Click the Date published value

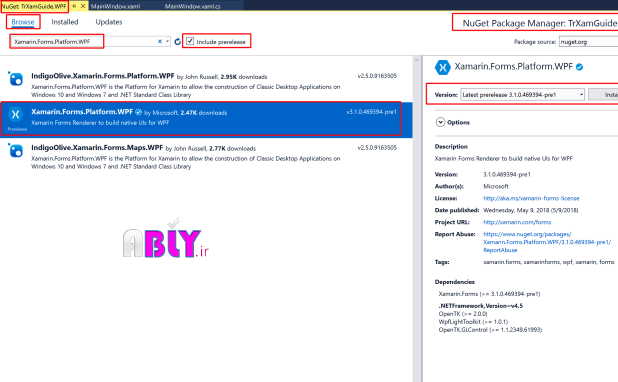point(531,211)
